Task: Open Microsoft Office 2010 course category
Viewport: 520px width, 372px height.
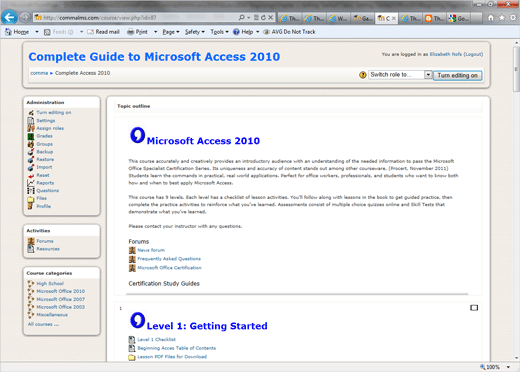Action: point(60,291)
